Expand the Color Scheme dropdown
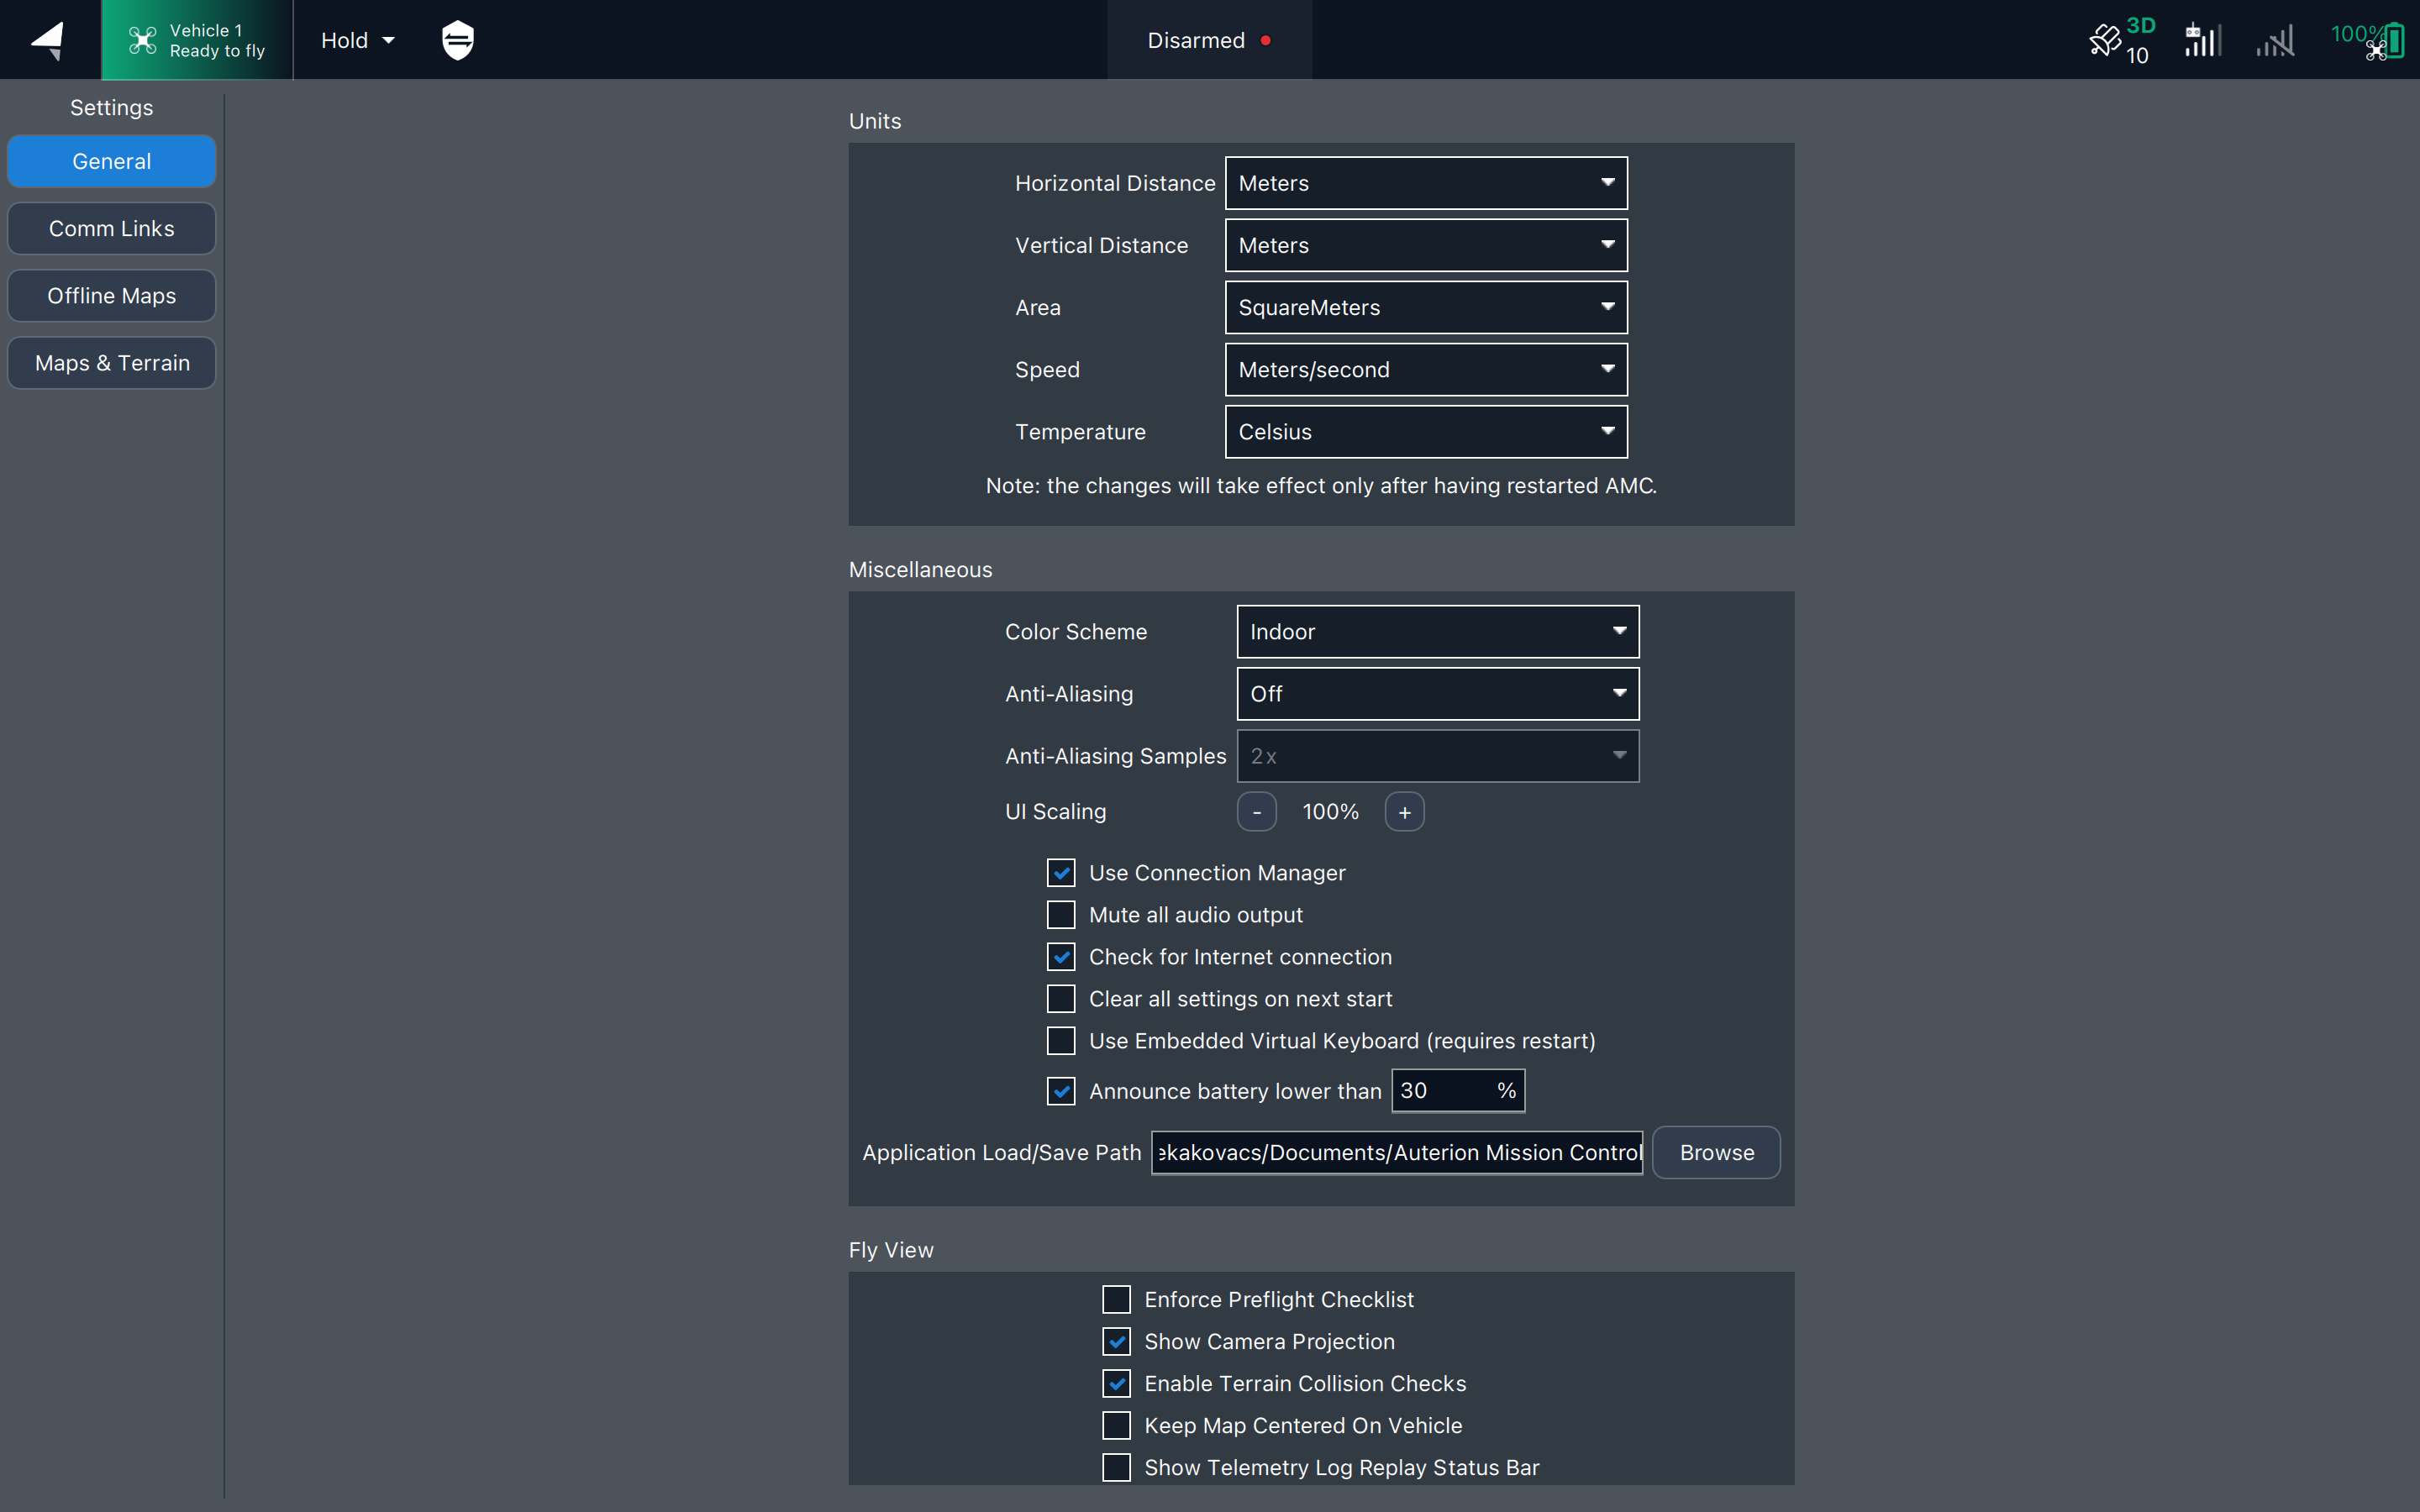2420x1512 pixels. coord(1437,632)
